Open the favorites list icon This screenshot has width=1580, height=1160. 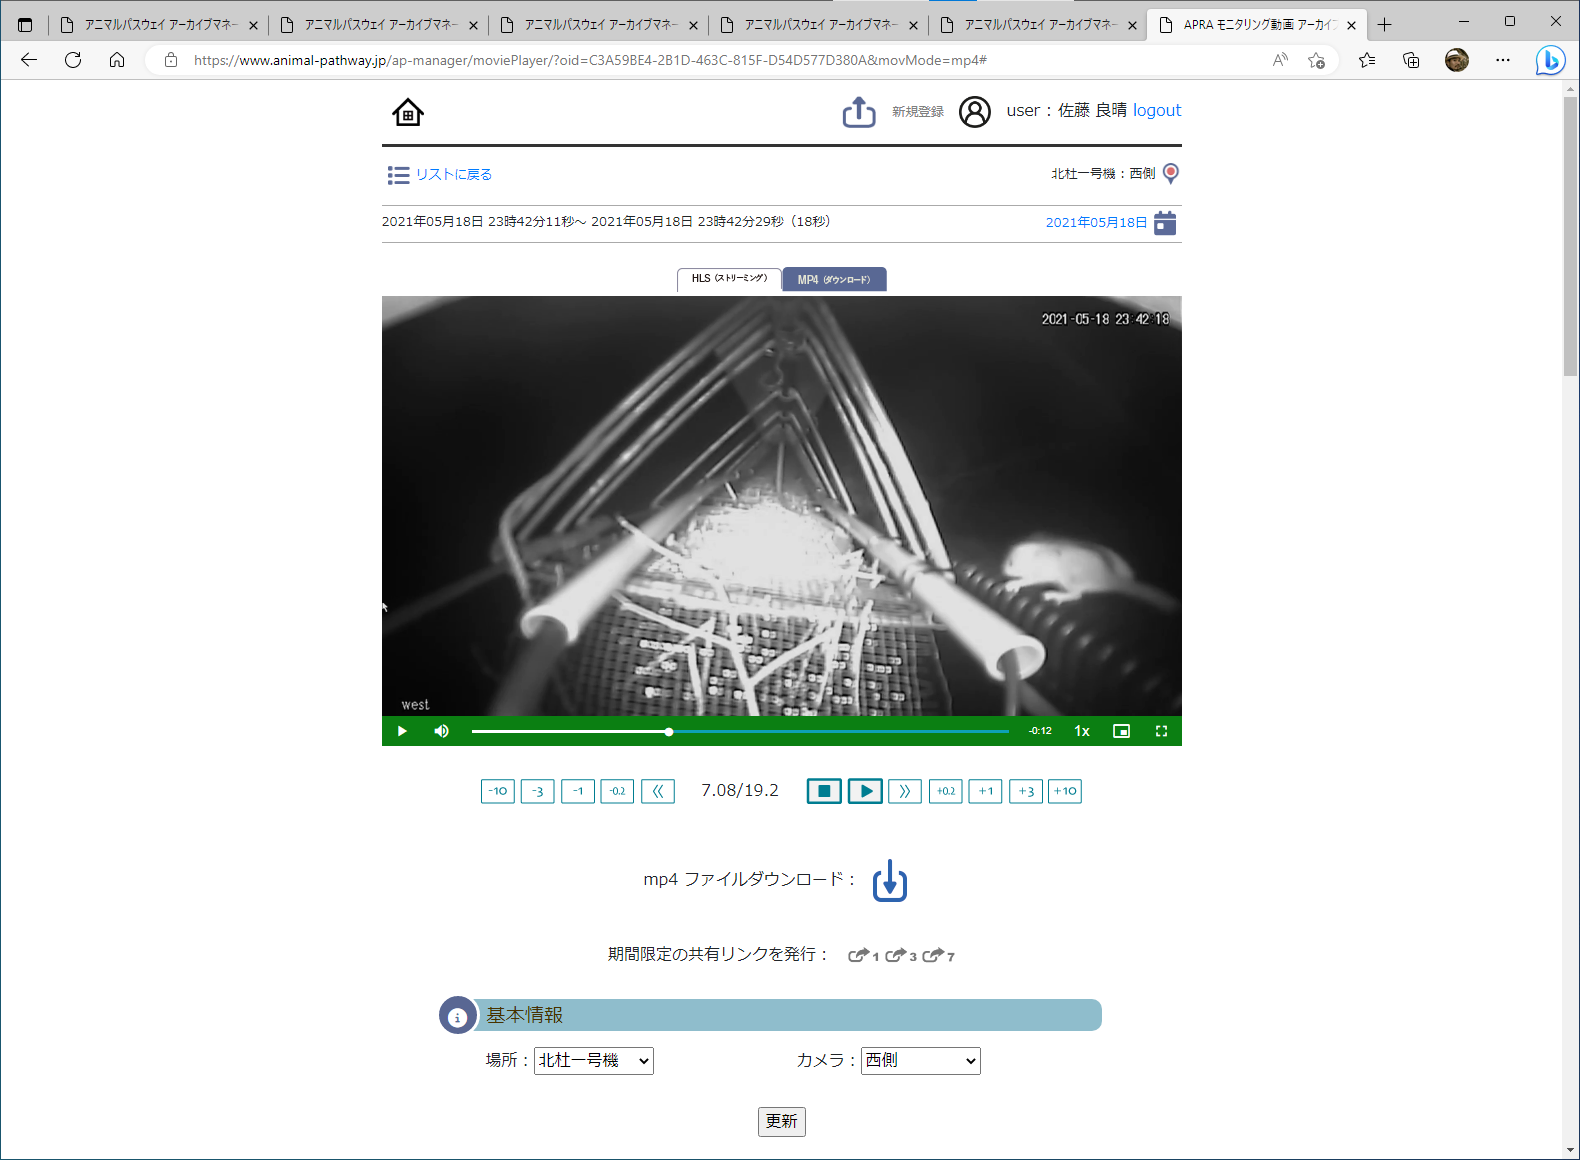(1367, 60)
